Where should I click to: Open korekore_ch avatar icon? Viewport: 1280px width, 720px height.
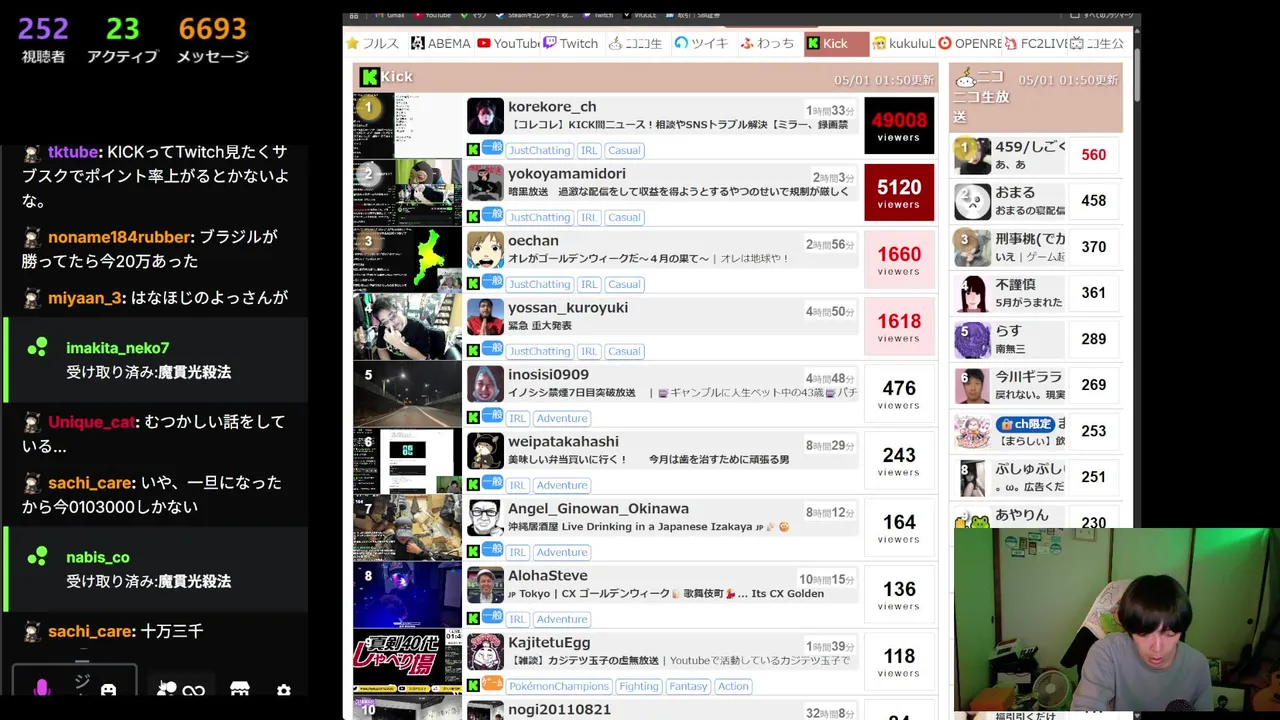485,116
